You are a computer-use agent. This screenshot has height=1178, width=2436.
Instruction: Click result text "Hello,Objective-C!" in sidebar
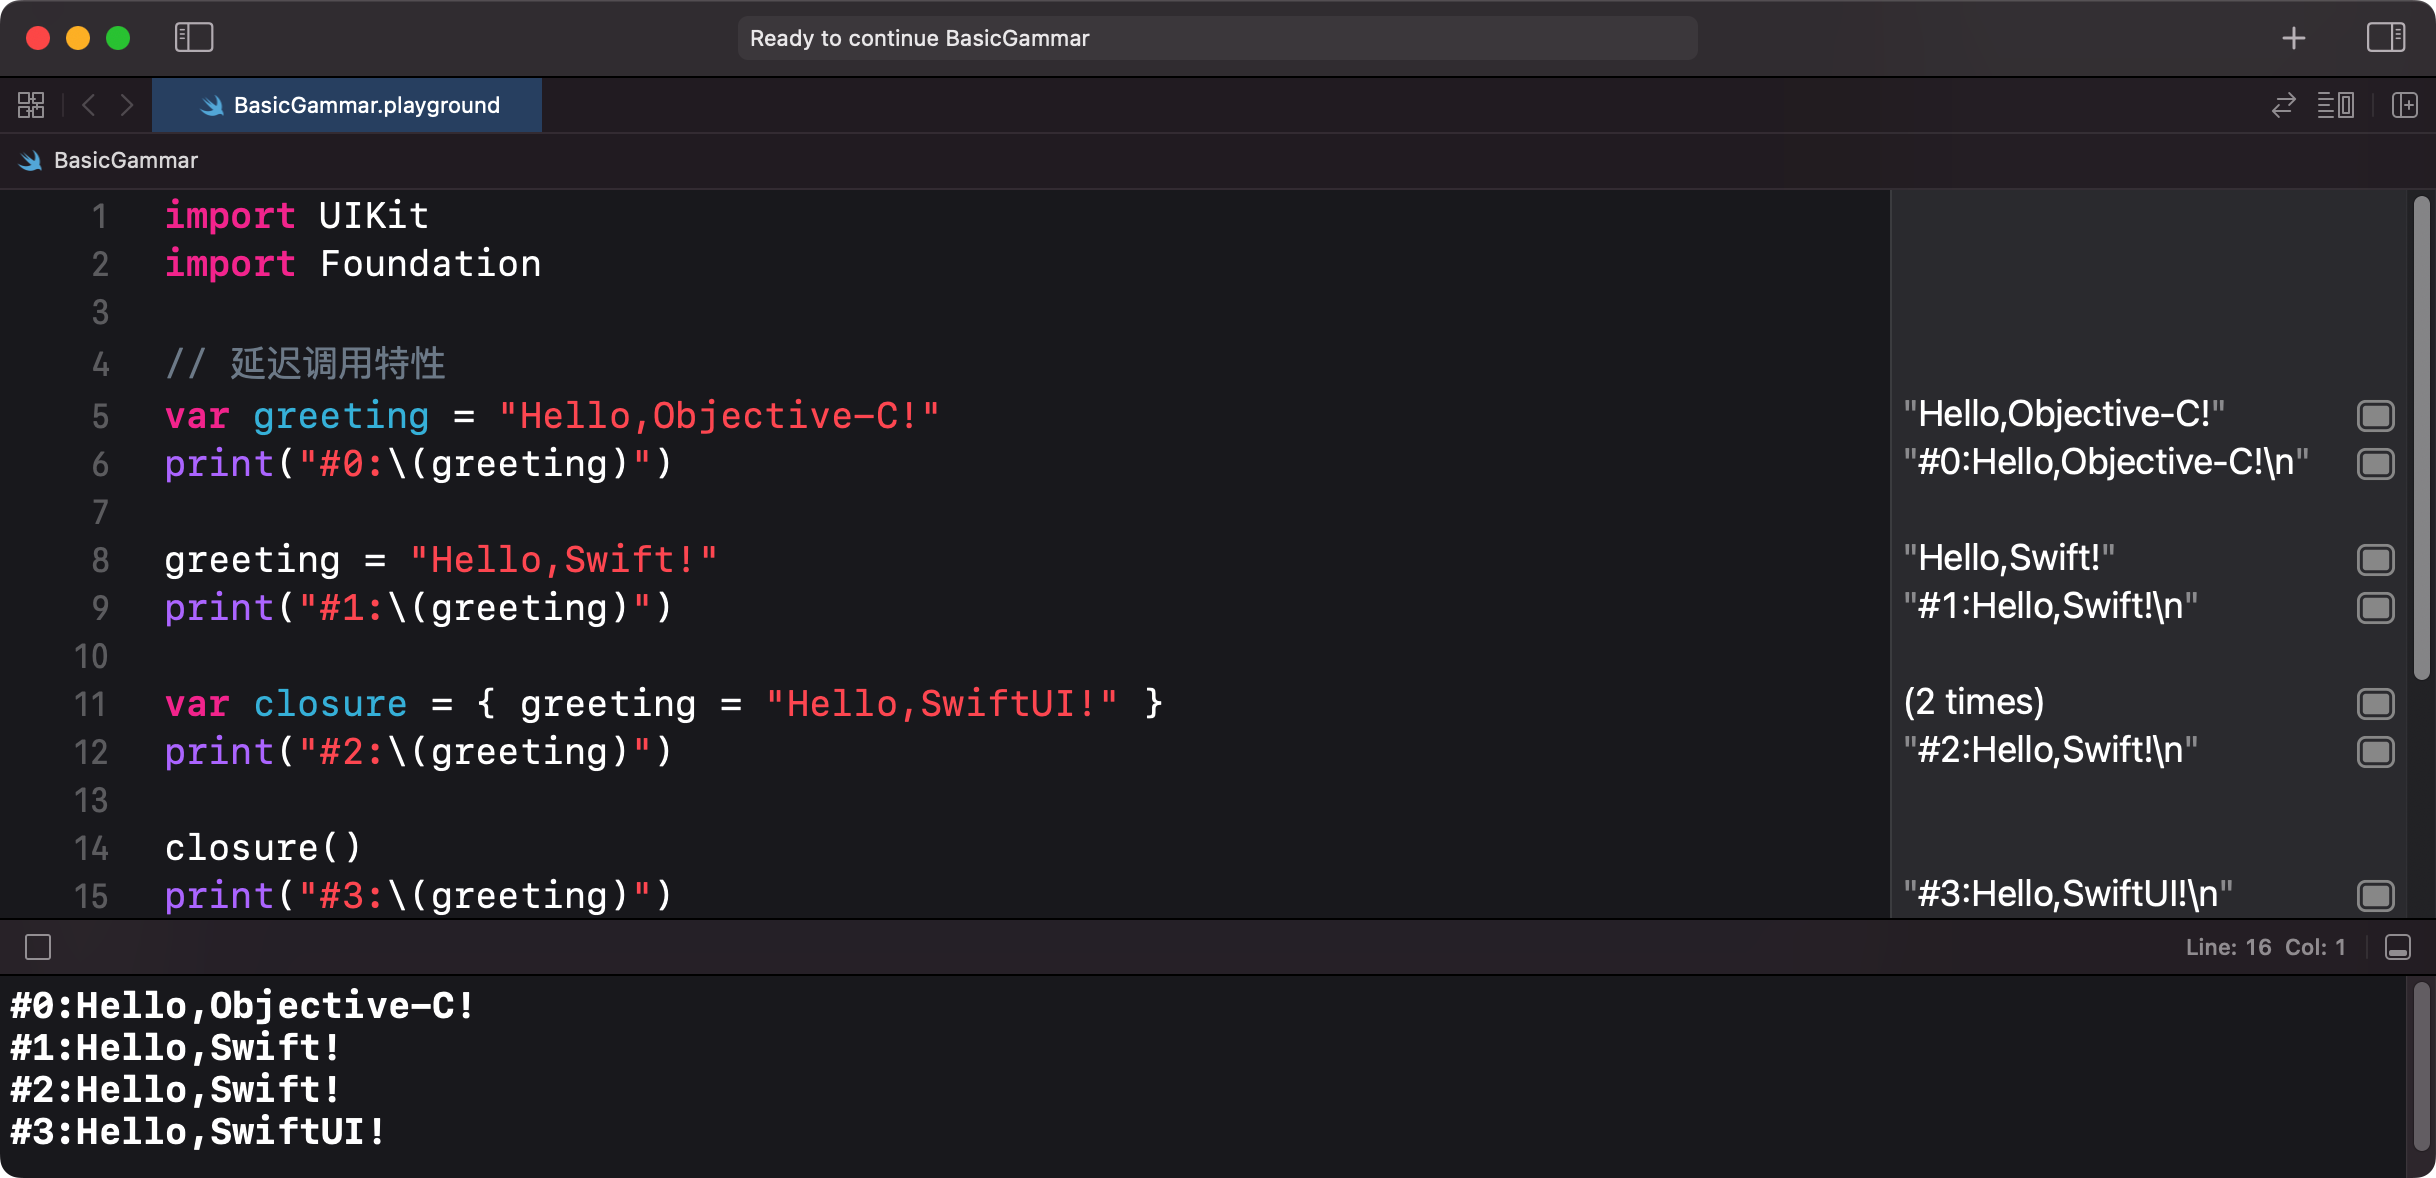[x=2064, y=414]
